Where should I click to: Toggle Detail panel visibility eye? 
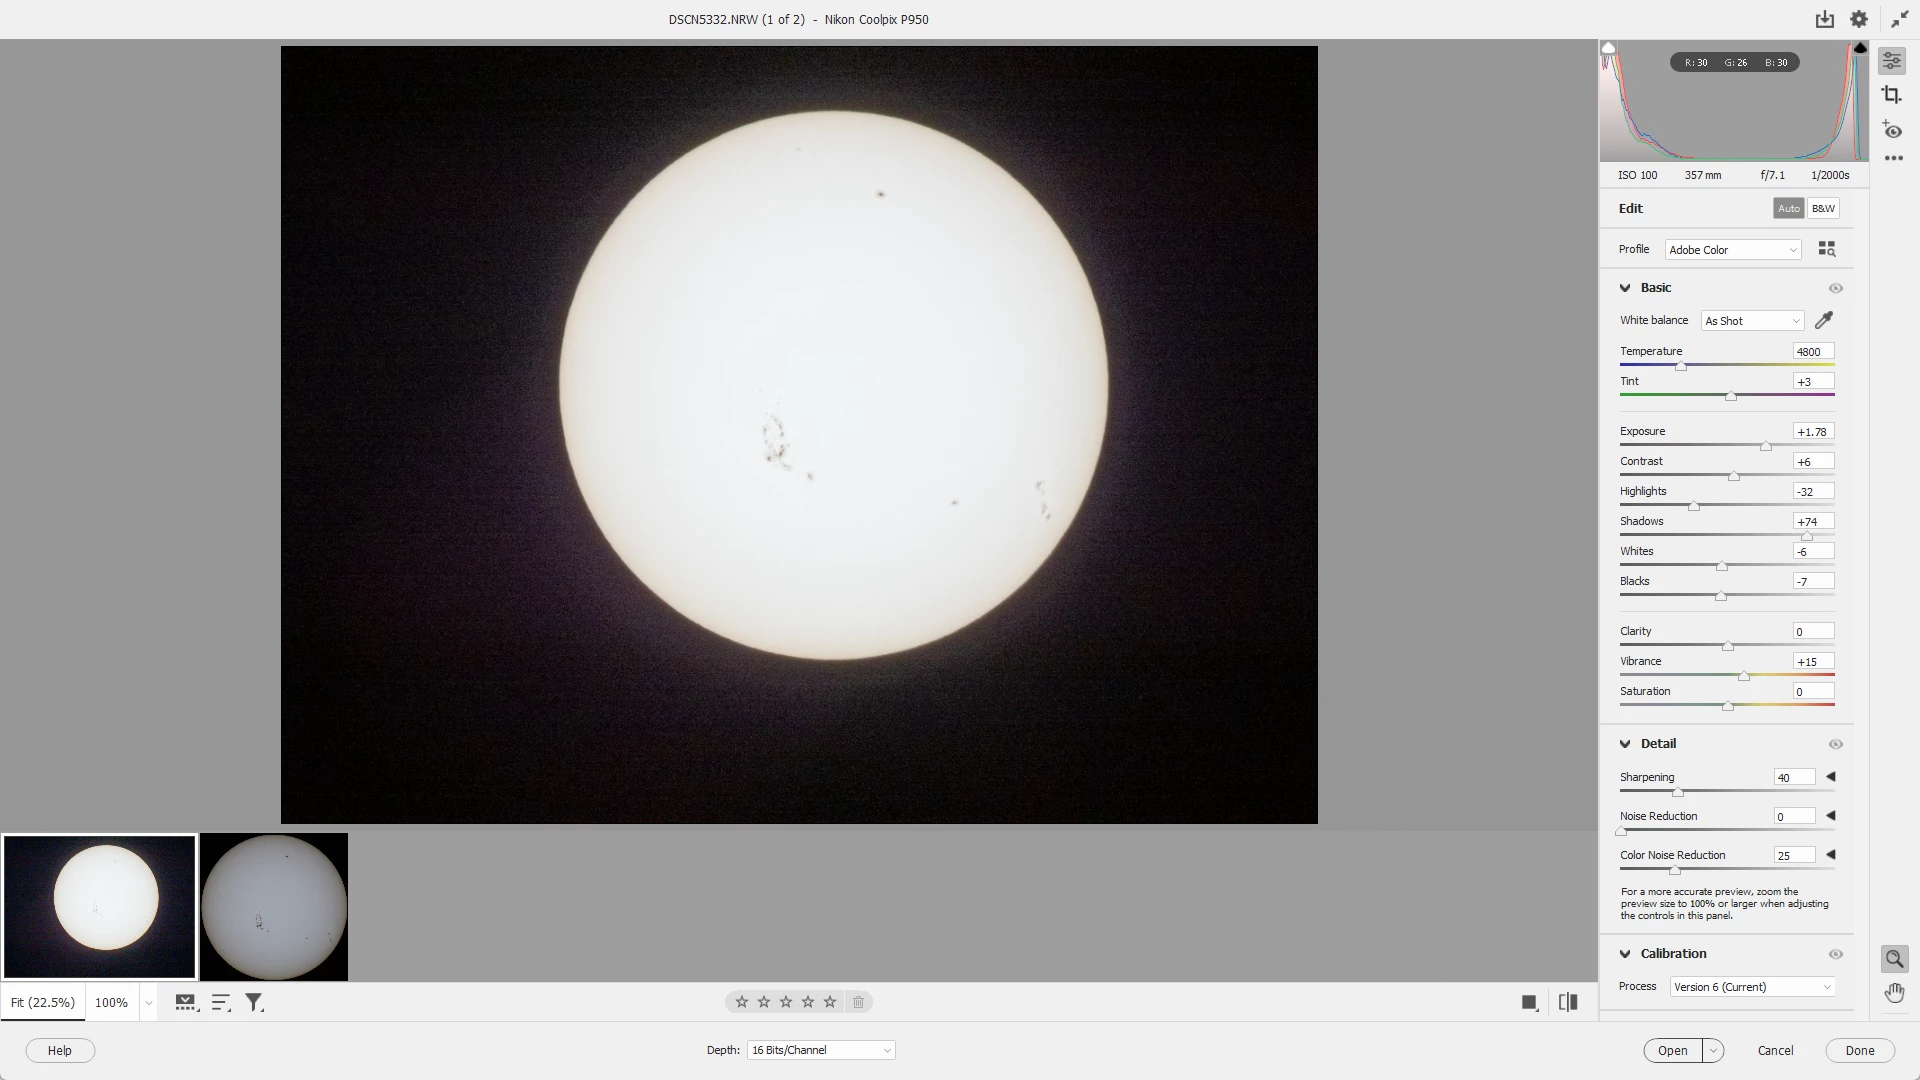click(x=1835, y=744)
